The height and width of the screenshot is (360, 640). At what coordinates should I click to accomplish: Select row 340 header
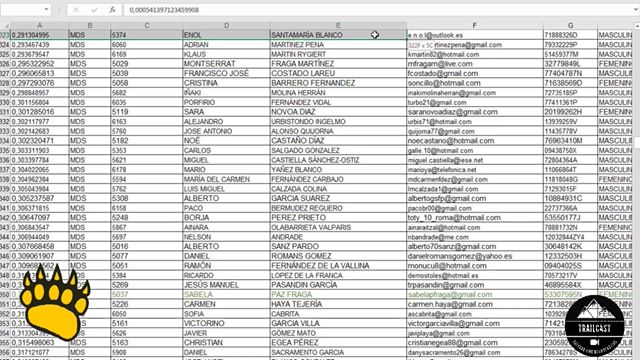coord(5,198)
